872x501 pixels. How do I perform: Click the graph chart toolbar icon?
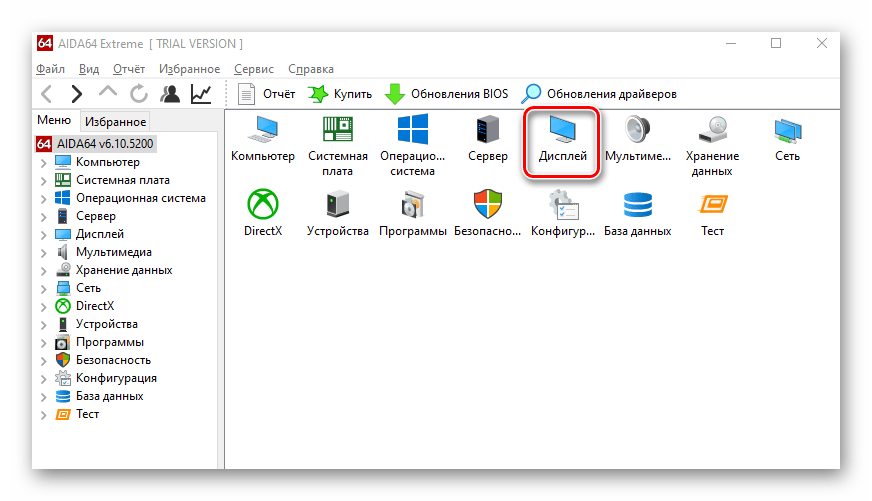click(x=201, y=94)
